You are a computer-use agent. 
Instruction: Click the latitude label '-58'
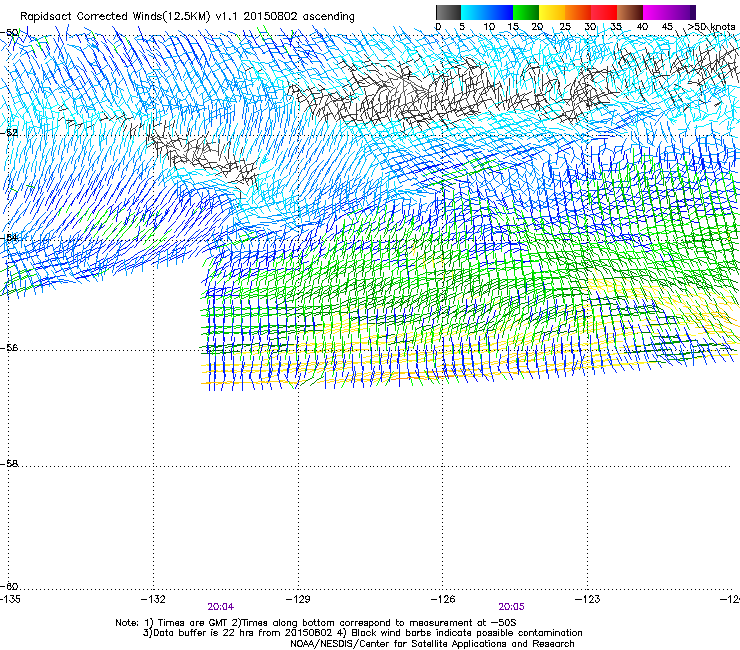[x=9, y=464]
